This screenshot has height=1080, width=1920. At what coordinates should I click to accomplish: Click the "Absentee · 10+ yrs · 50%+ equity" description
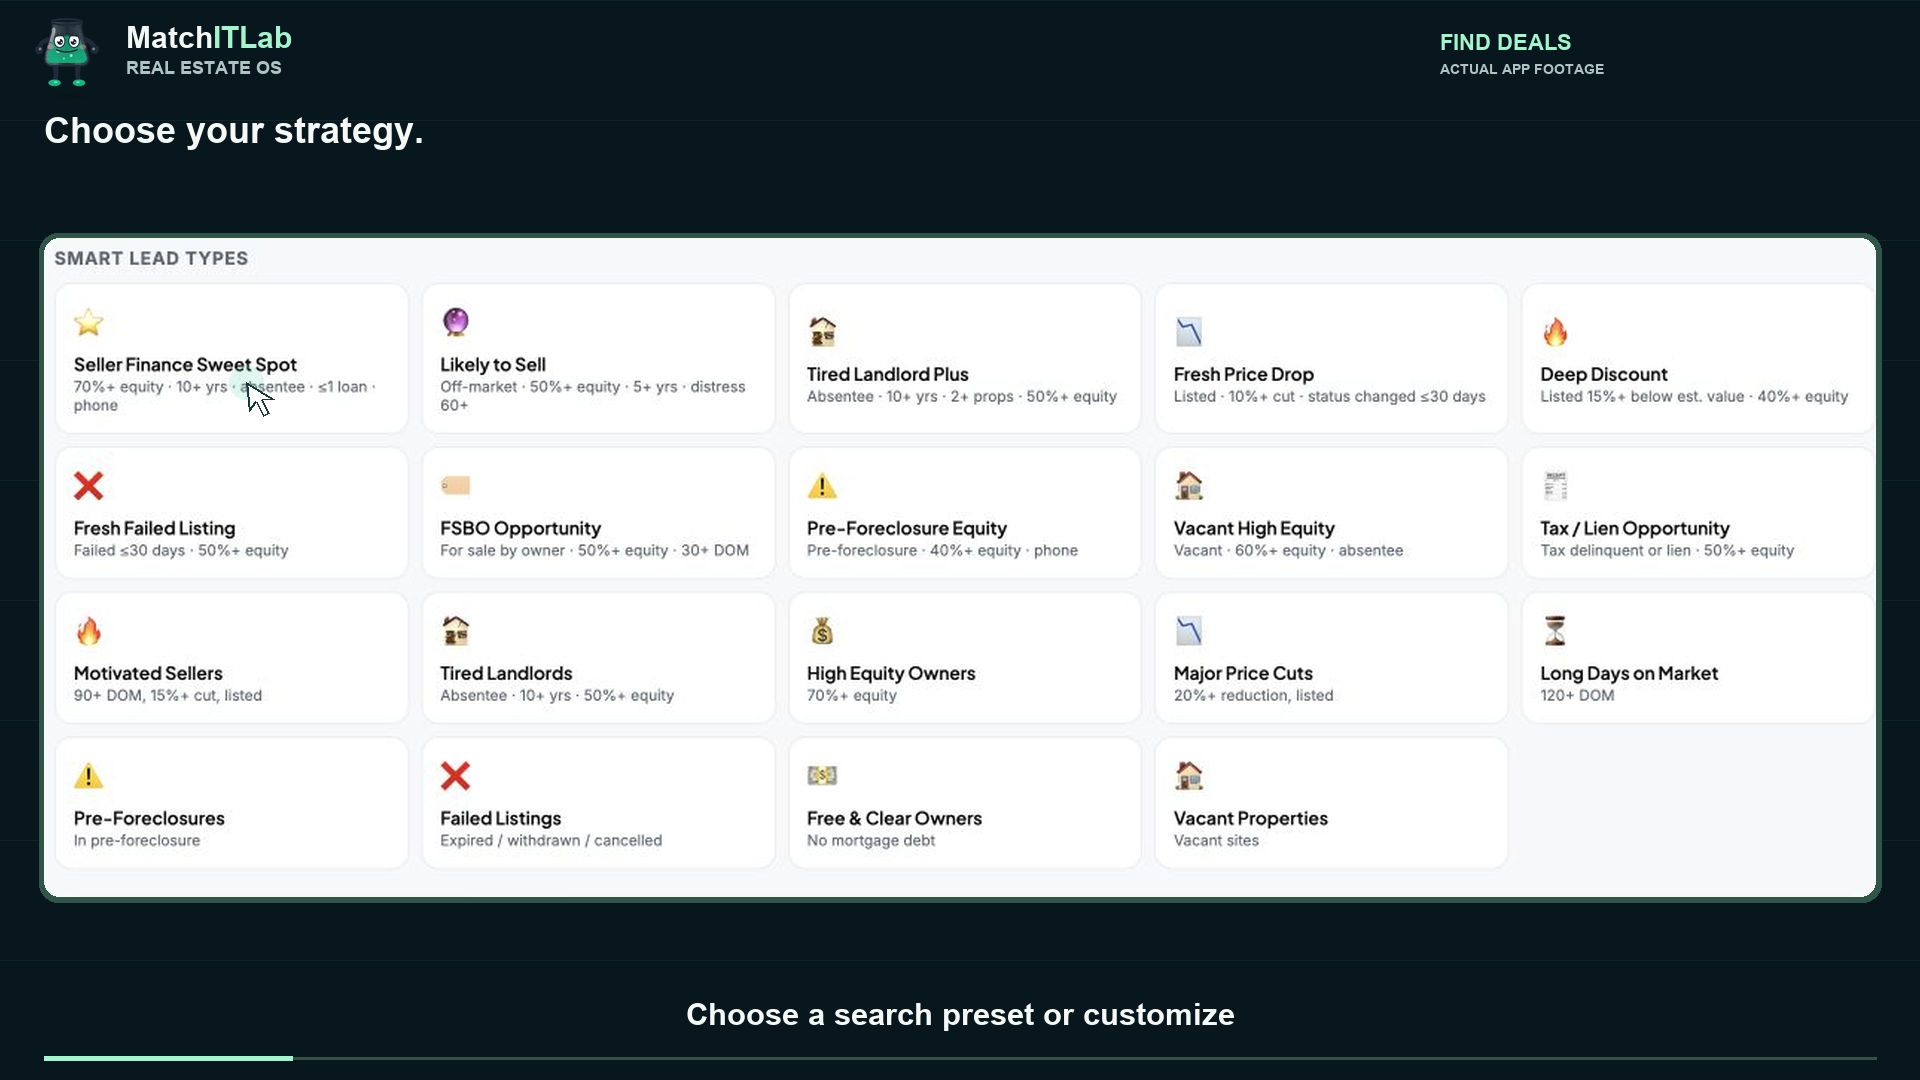557,695
